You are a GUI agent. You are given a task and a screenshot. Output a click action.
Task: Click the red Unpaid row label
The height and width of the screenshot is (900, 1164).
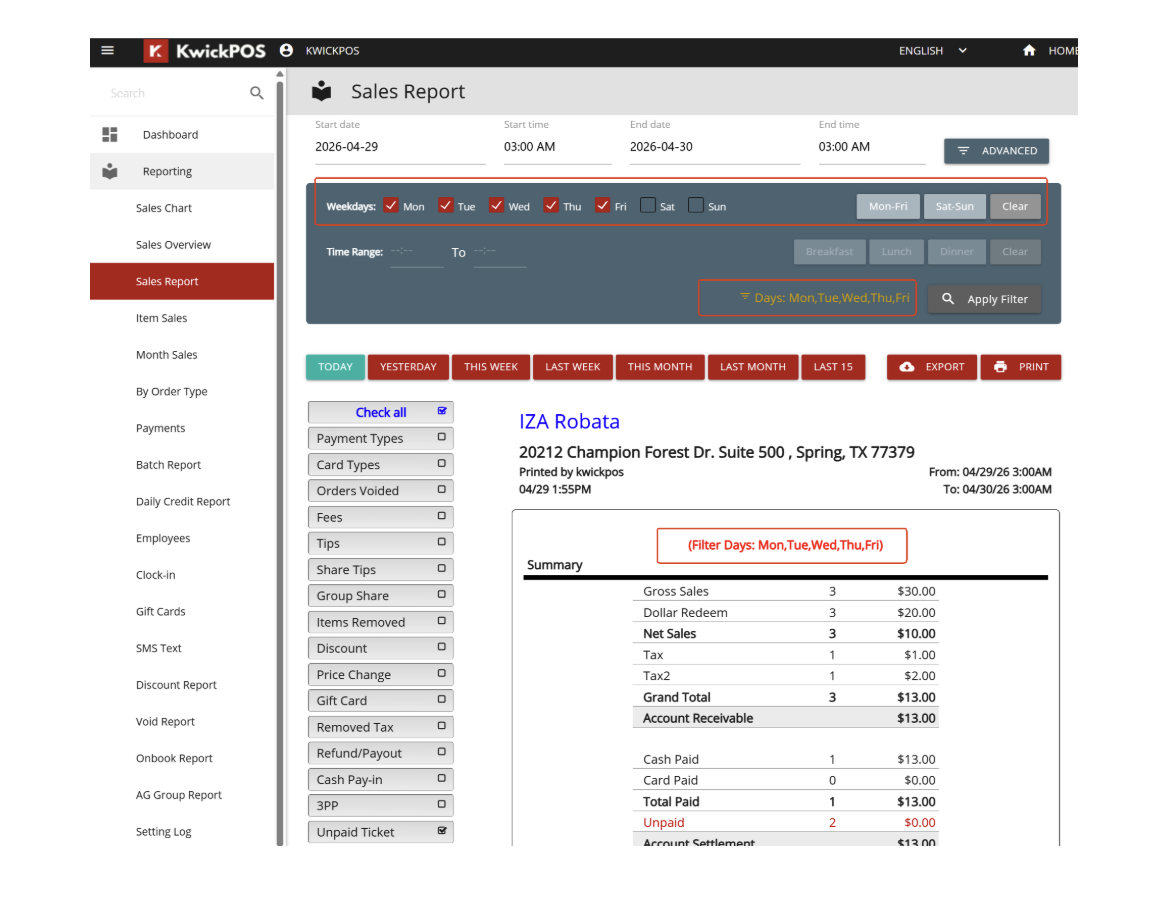pyautogui.click(x=664, y=822)
